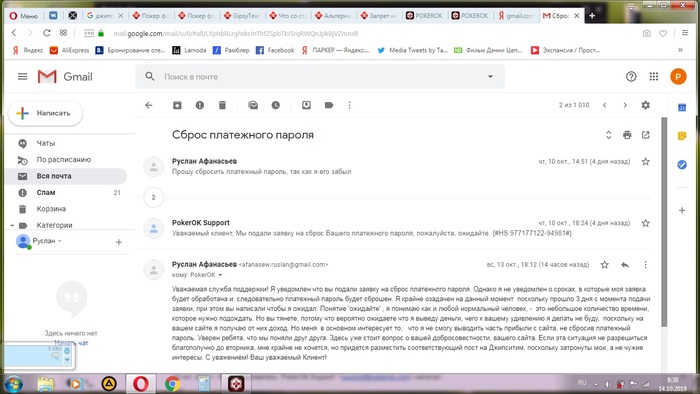Show the older conversation arrow
Image resolution: width=700 pixels, height=394 pixels.
625,105
